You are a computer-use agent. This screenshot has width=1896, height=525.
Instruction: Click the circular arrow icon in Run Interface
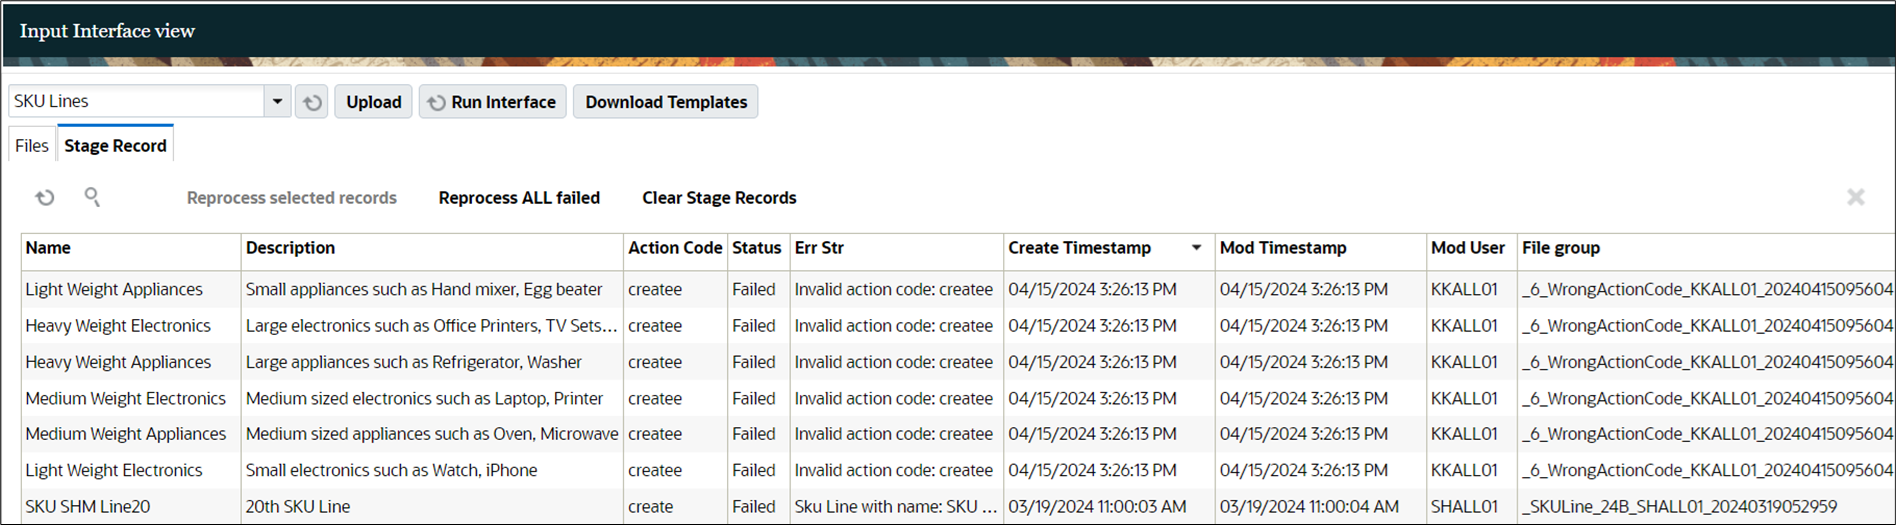tap(437, 102)
